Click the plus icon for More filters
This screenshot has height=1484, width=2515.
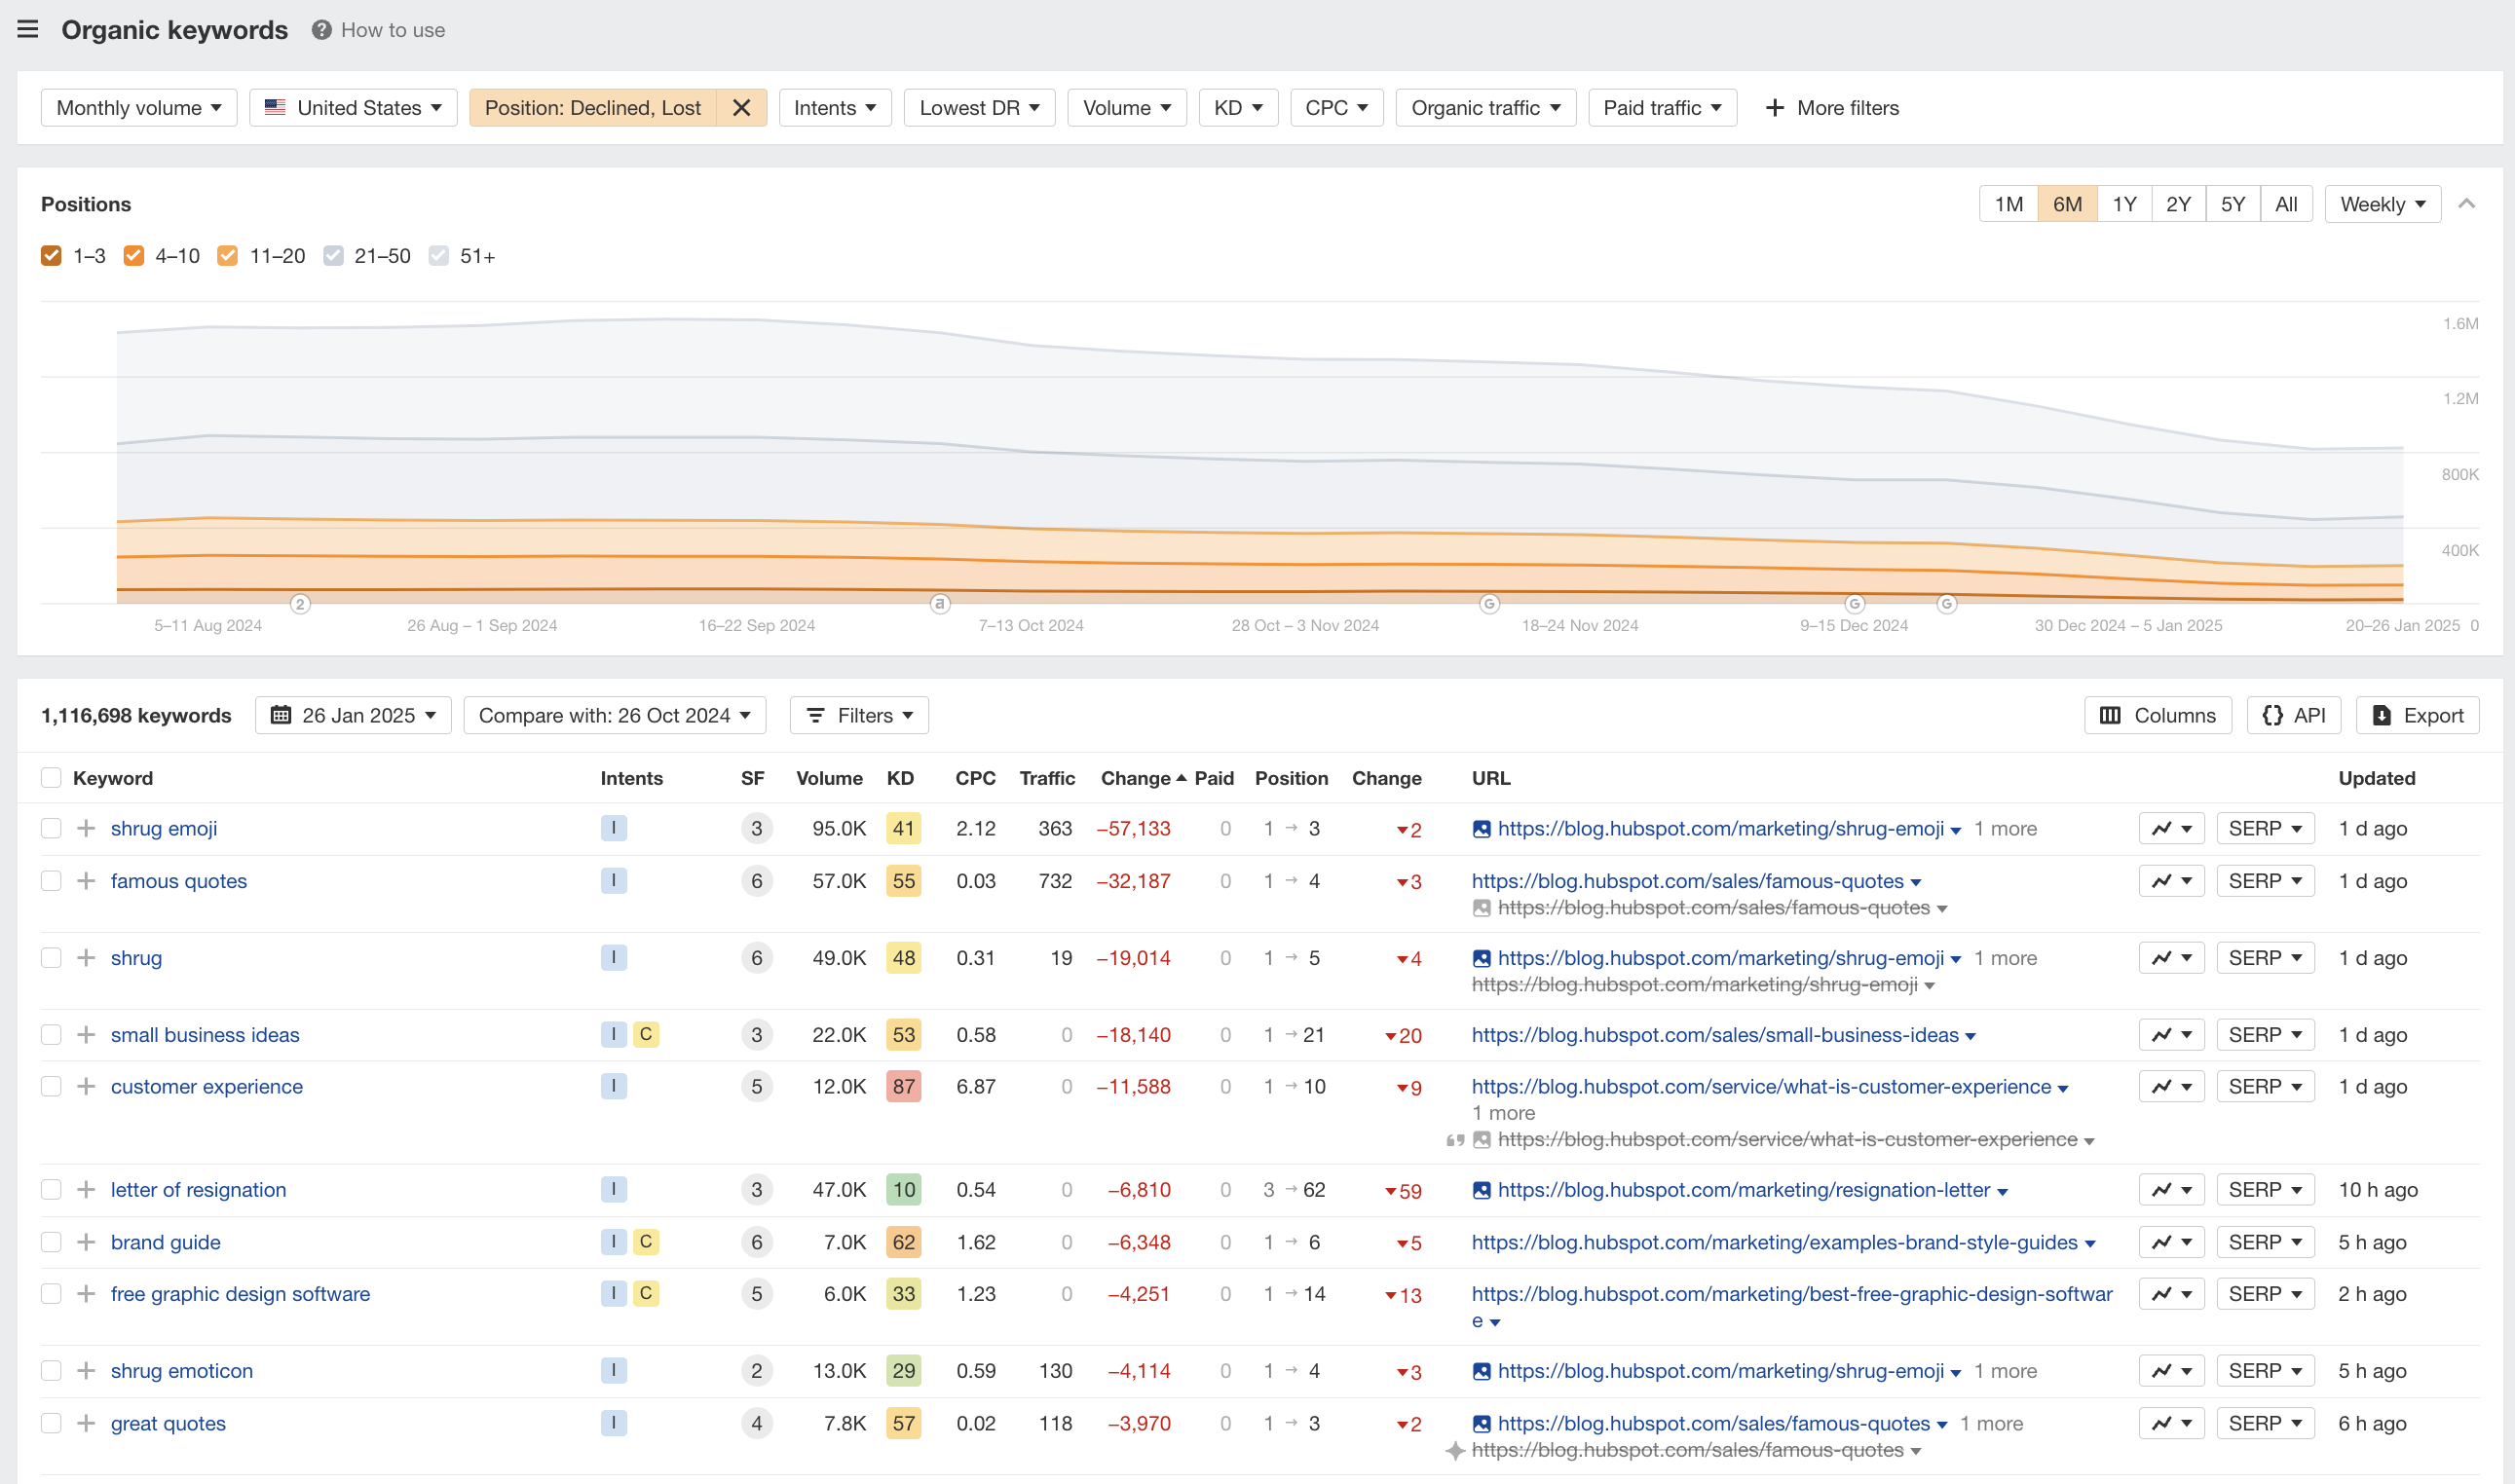tap(1774, 108)
